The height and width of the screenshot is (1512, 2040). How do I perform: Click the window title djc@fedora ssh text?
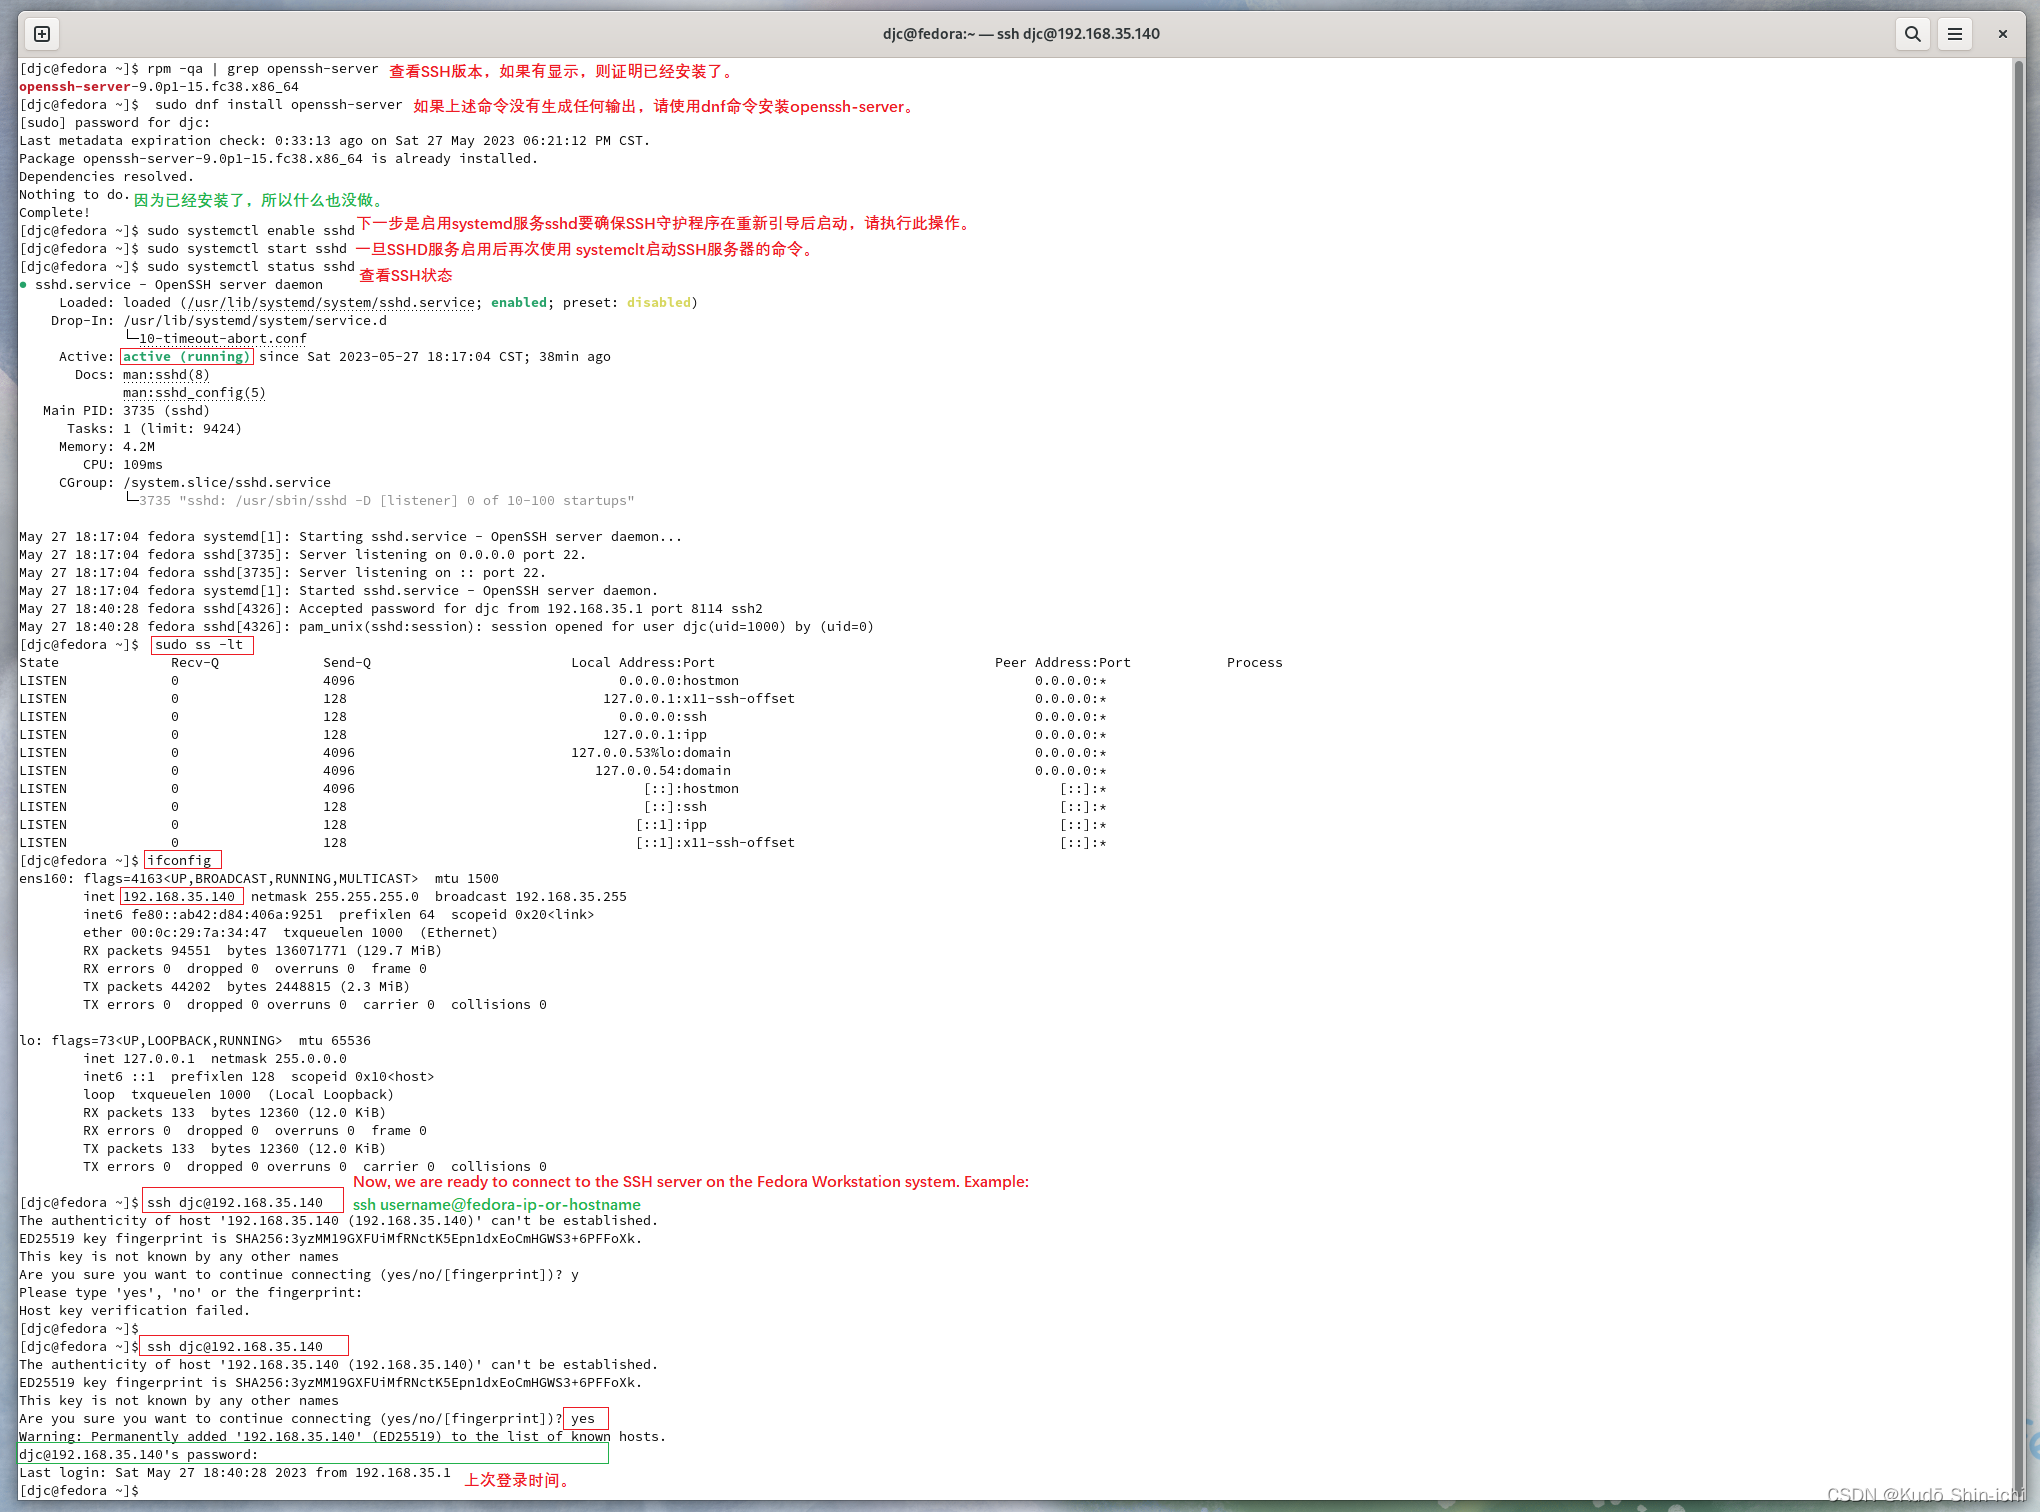1021,34
